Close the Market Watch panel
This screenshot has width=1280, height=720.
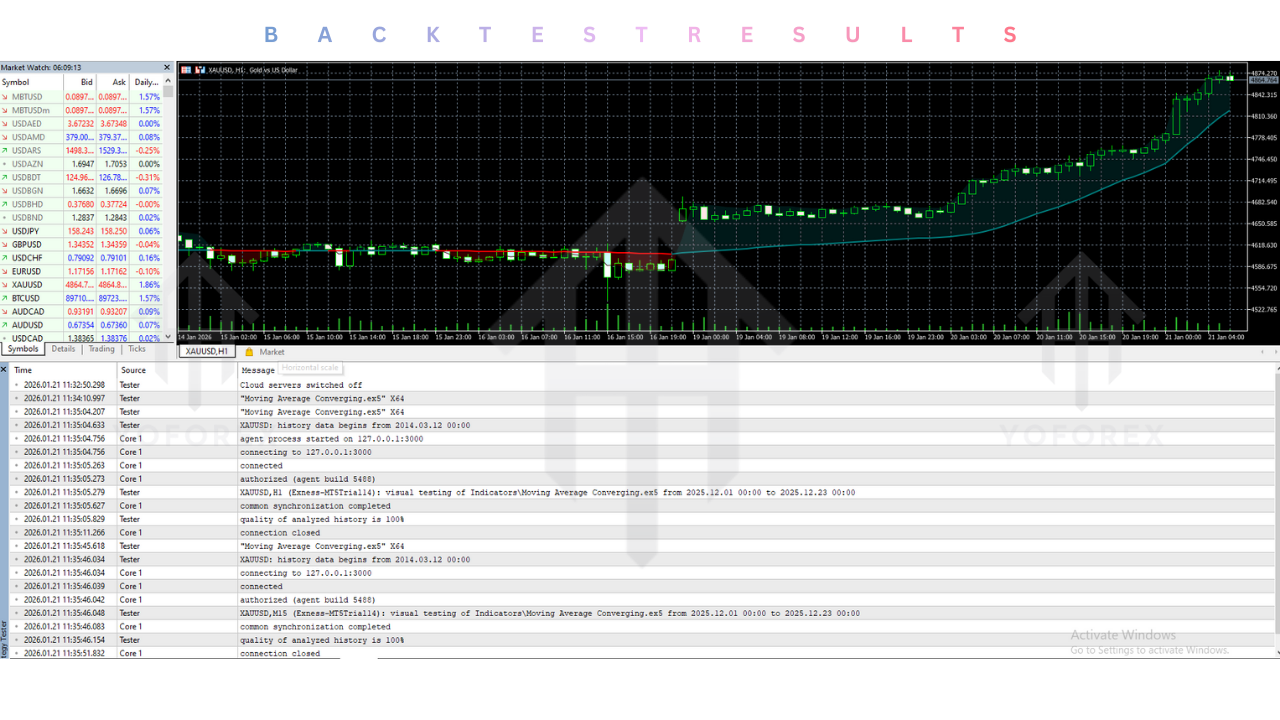[x=166, y=67]
